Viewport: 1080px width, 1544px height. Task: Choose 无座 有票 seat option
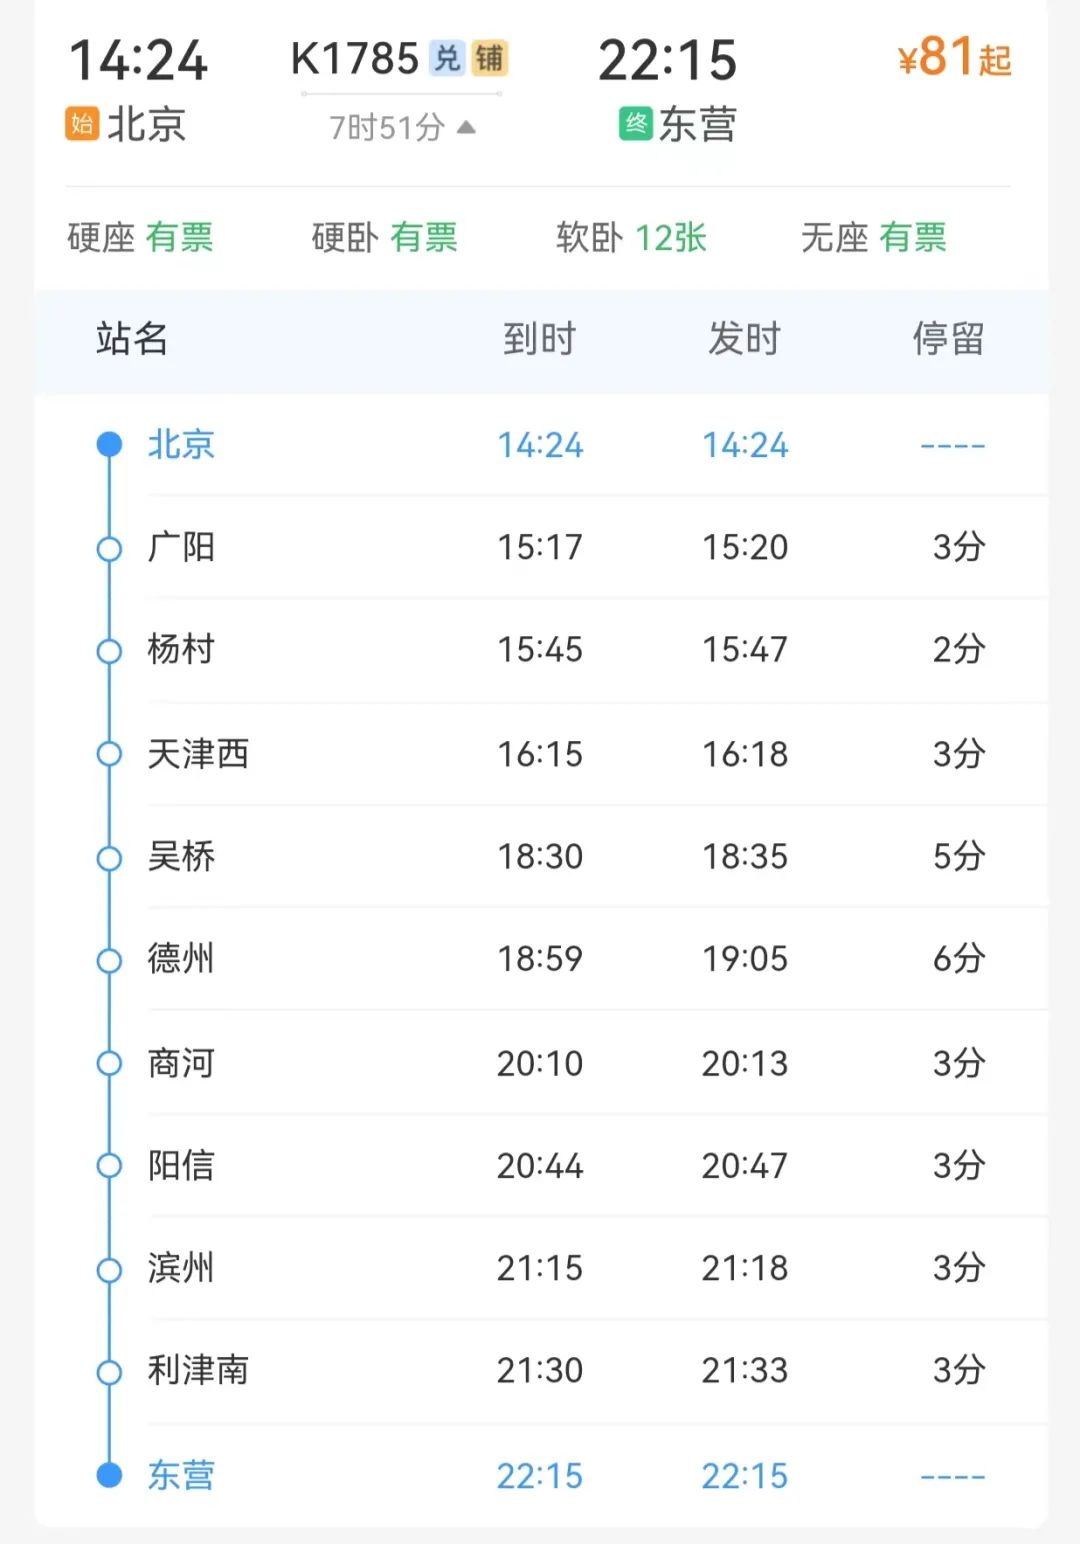[874, 238]
